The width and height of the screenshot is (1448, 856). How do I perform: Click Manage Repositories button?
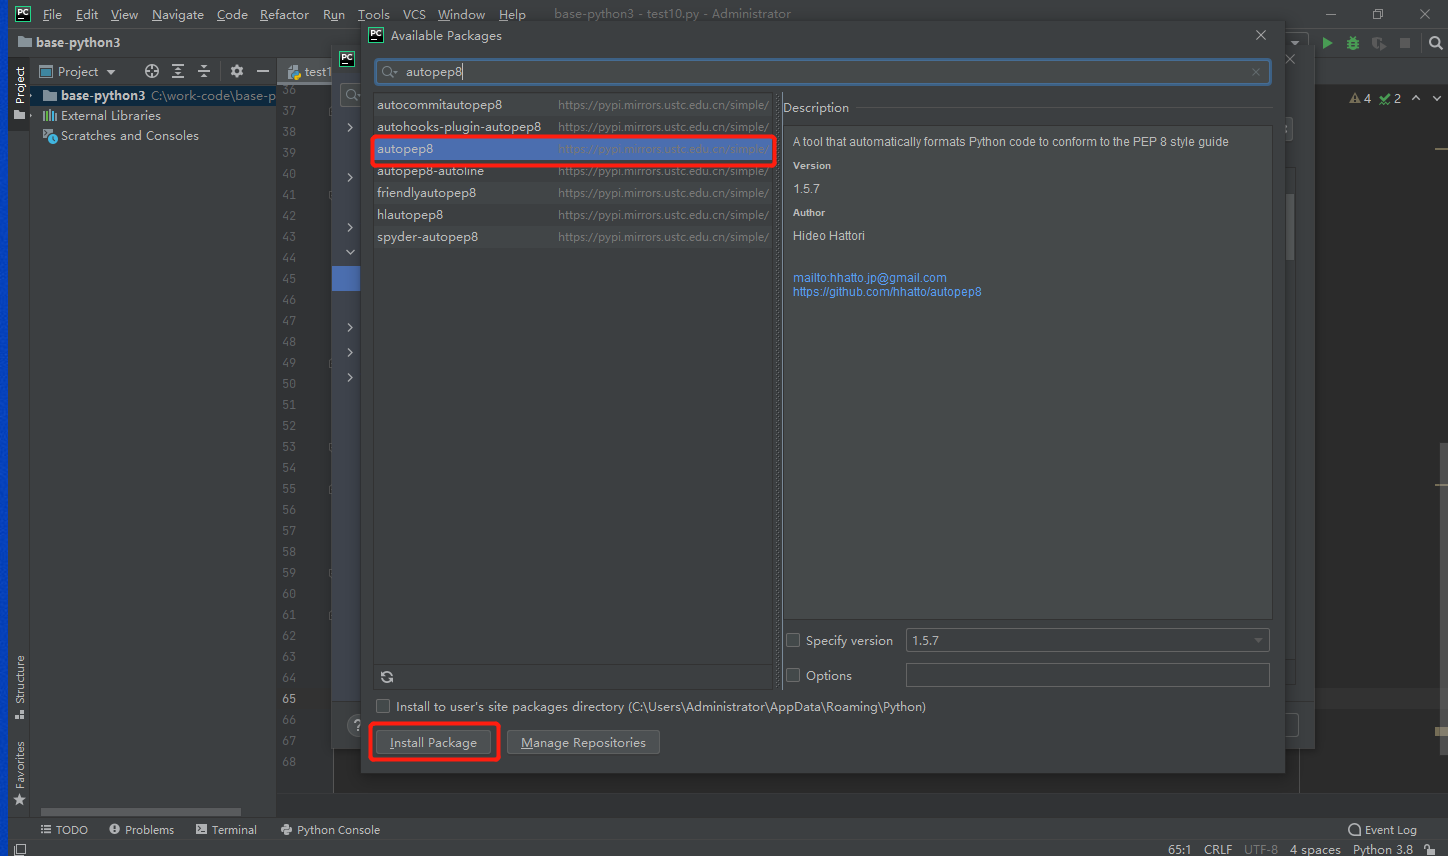(583, 742)
